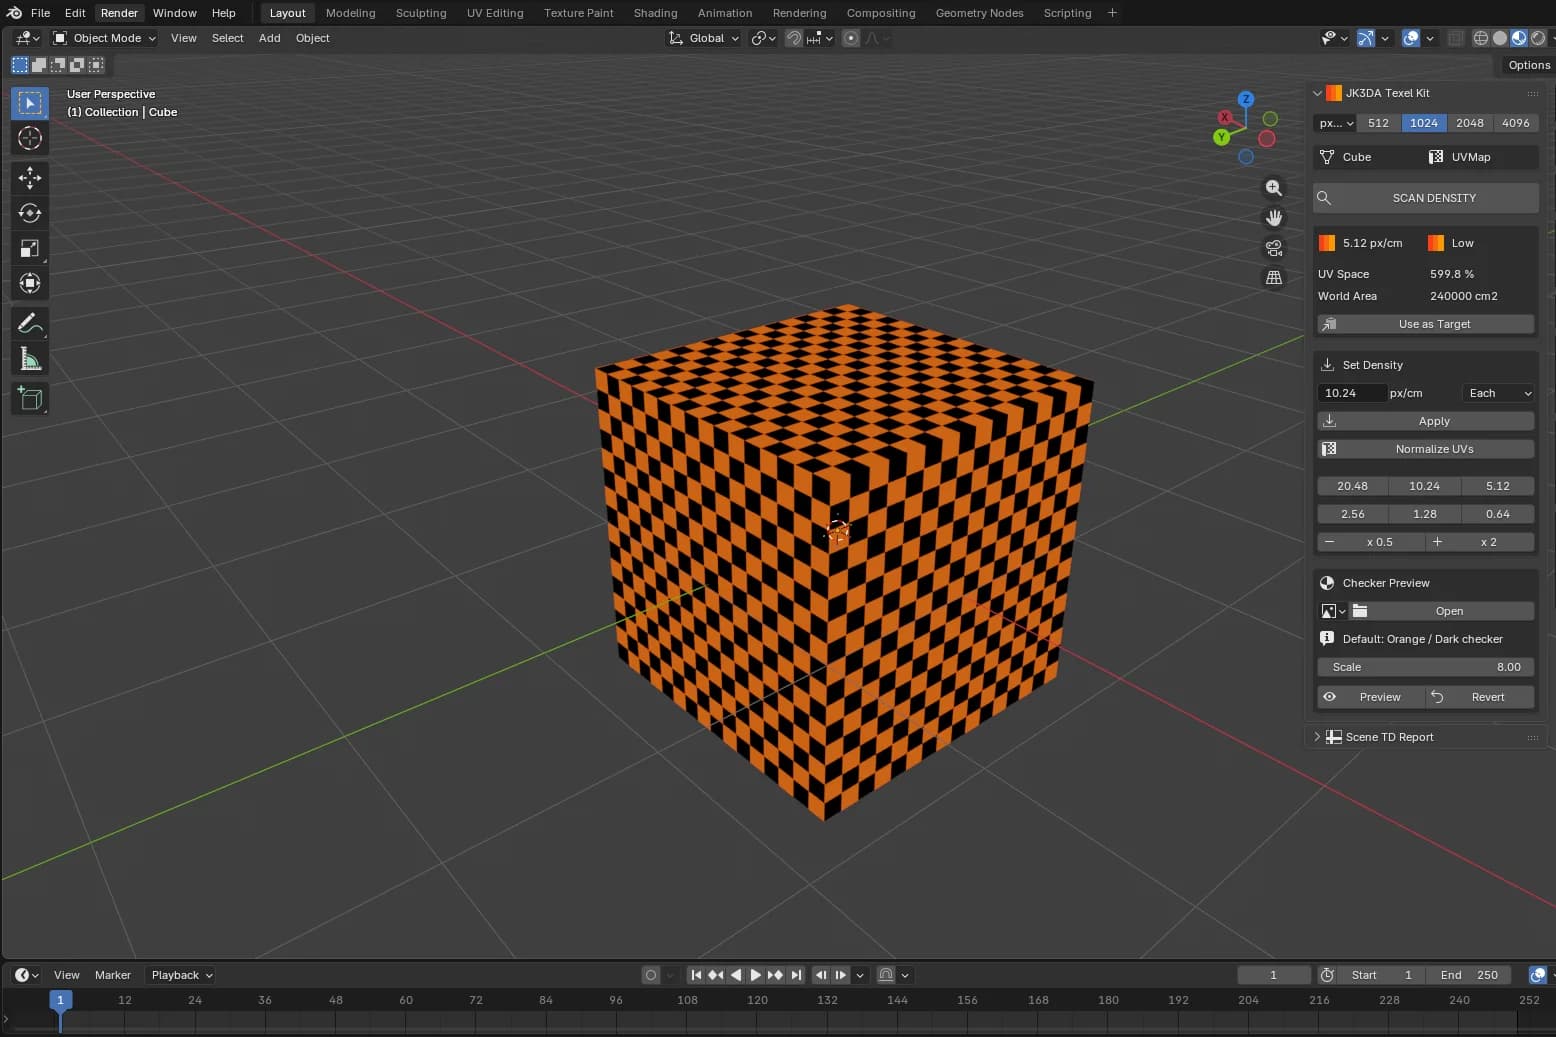This screenshot has width=1556, height=1037.
Task: Open the Add menu in the viewport header
Action: 270,38
